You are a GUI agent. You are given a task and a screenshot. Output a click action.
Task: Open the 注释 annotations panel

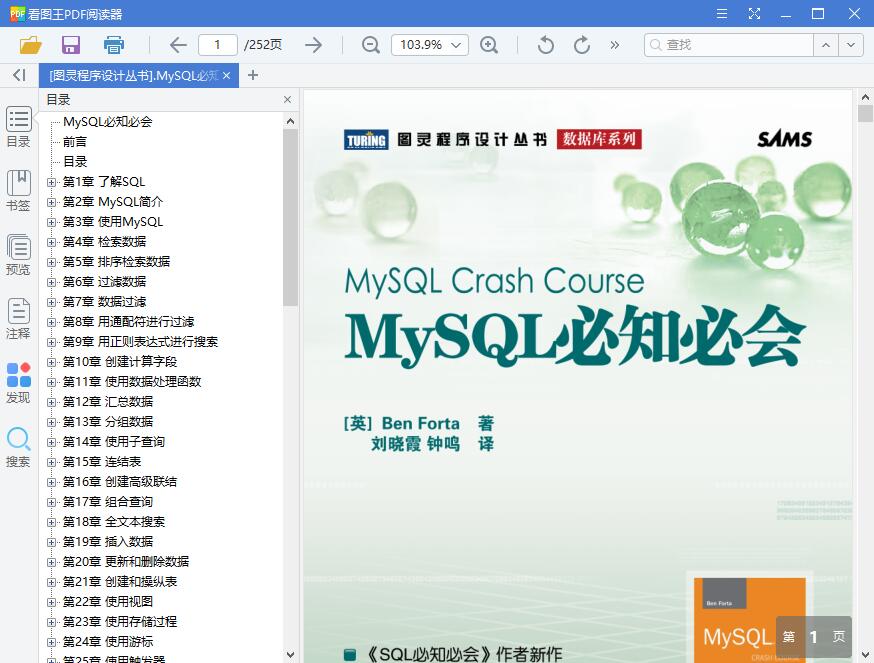(18, 319)
